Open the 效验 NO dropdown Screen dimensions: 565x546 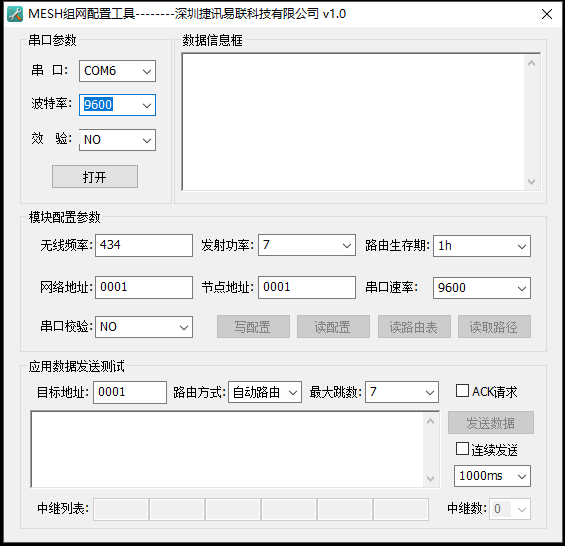[x=117, y=140]
